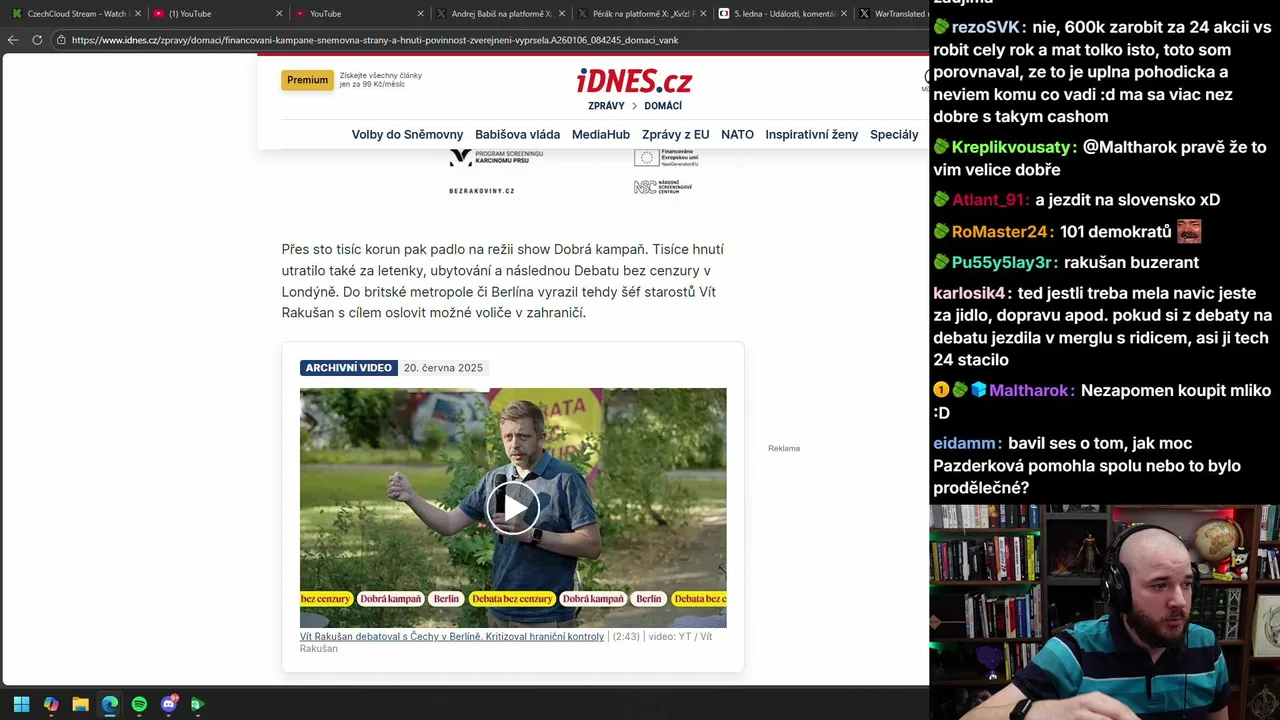Open File Explorer in the taskbar
The width and height of the screenshot is (1280, 720).
[x=80, y=704]
